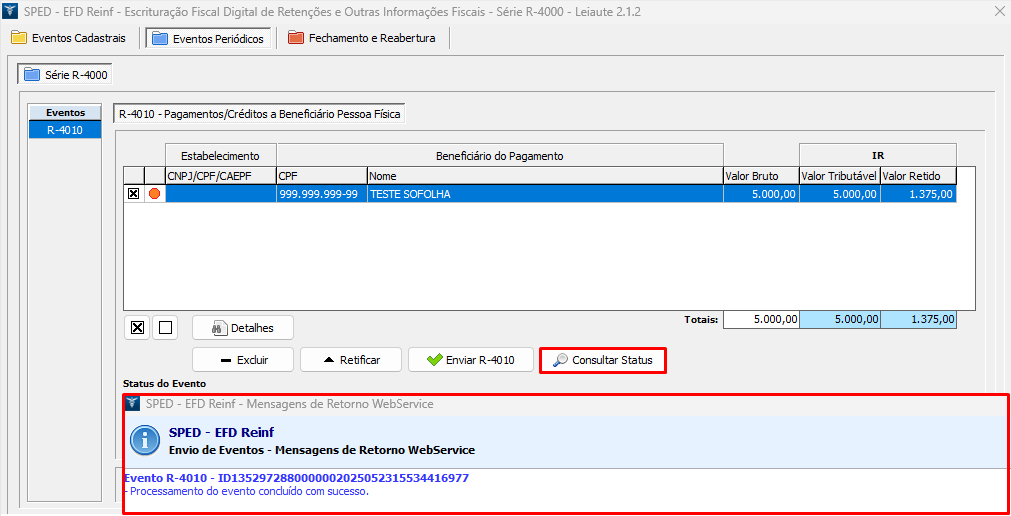This screenshot has height=516, width=1011.
Task: Click the CPF cell 999.999.999-99
Action: pos(320,194)
